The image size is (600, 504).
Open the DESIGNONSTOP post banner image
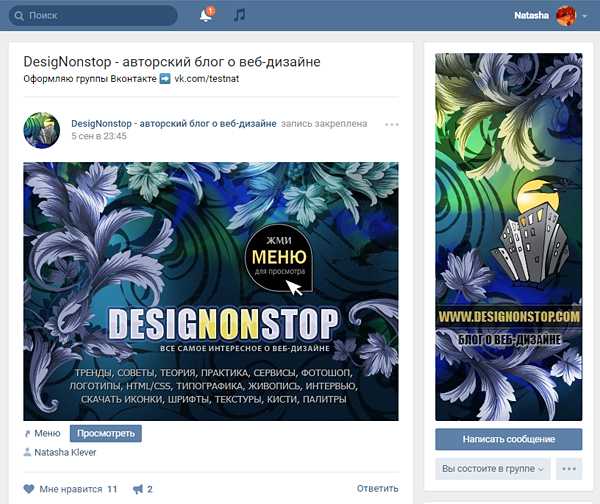(211, 291)
